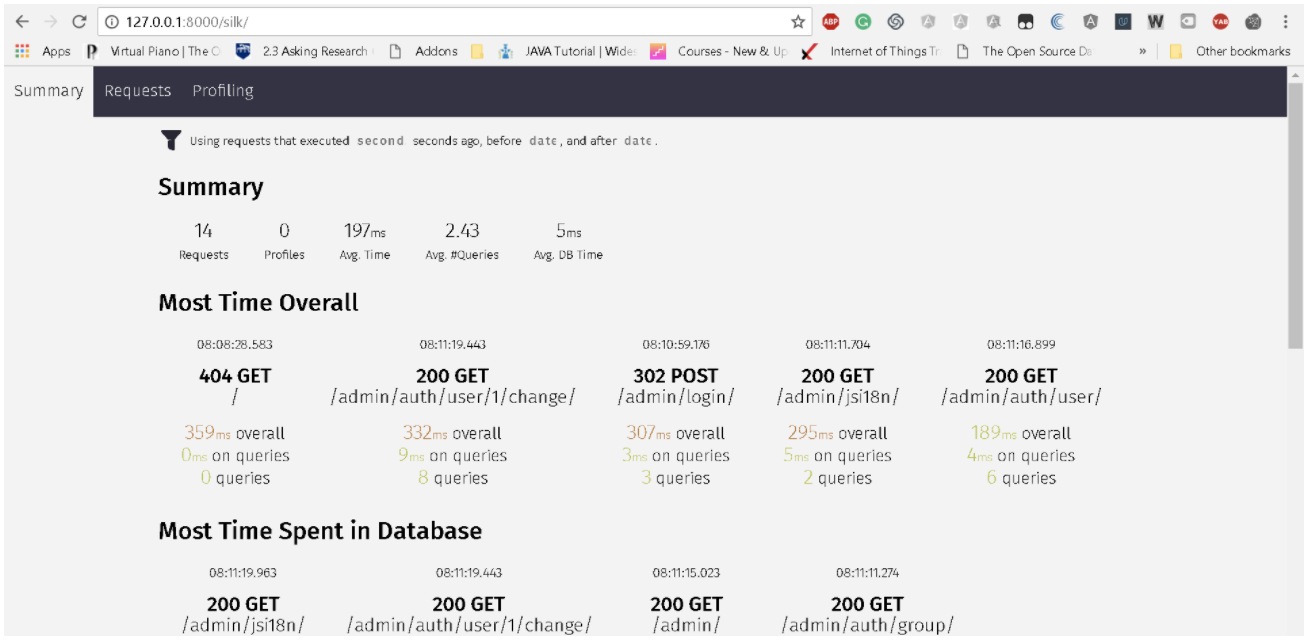The image size is (1312, 644).
Task: Open Chrome's three-dot menu
Action: tap(1286, 21)
